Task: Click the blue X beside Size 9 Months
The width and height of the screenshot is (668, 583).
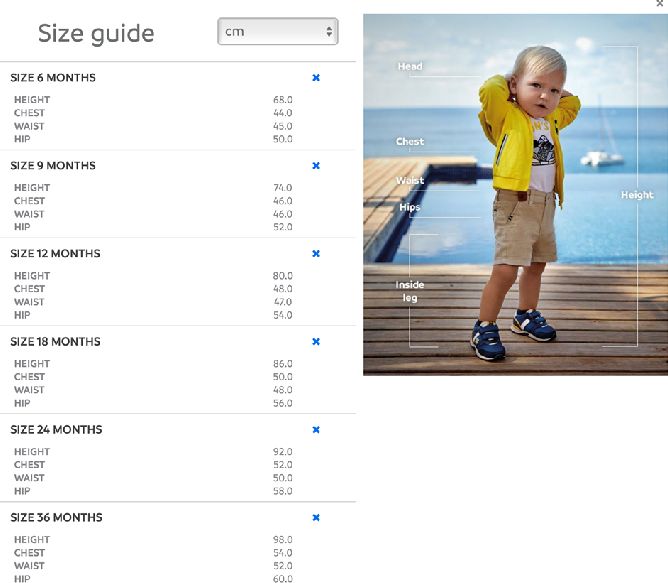Action: pos(316,165)
